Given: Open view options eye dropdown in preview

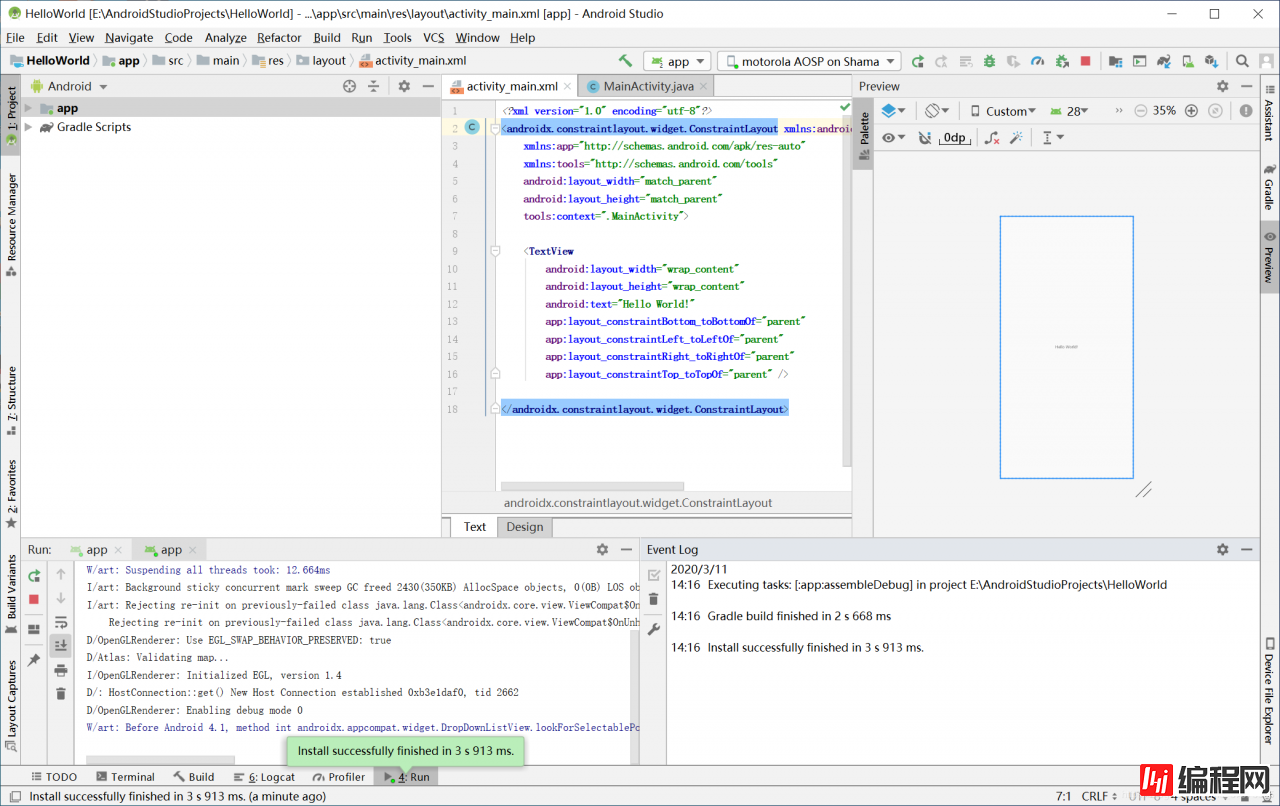Looking at the screenshot, I should pos(894,138).
